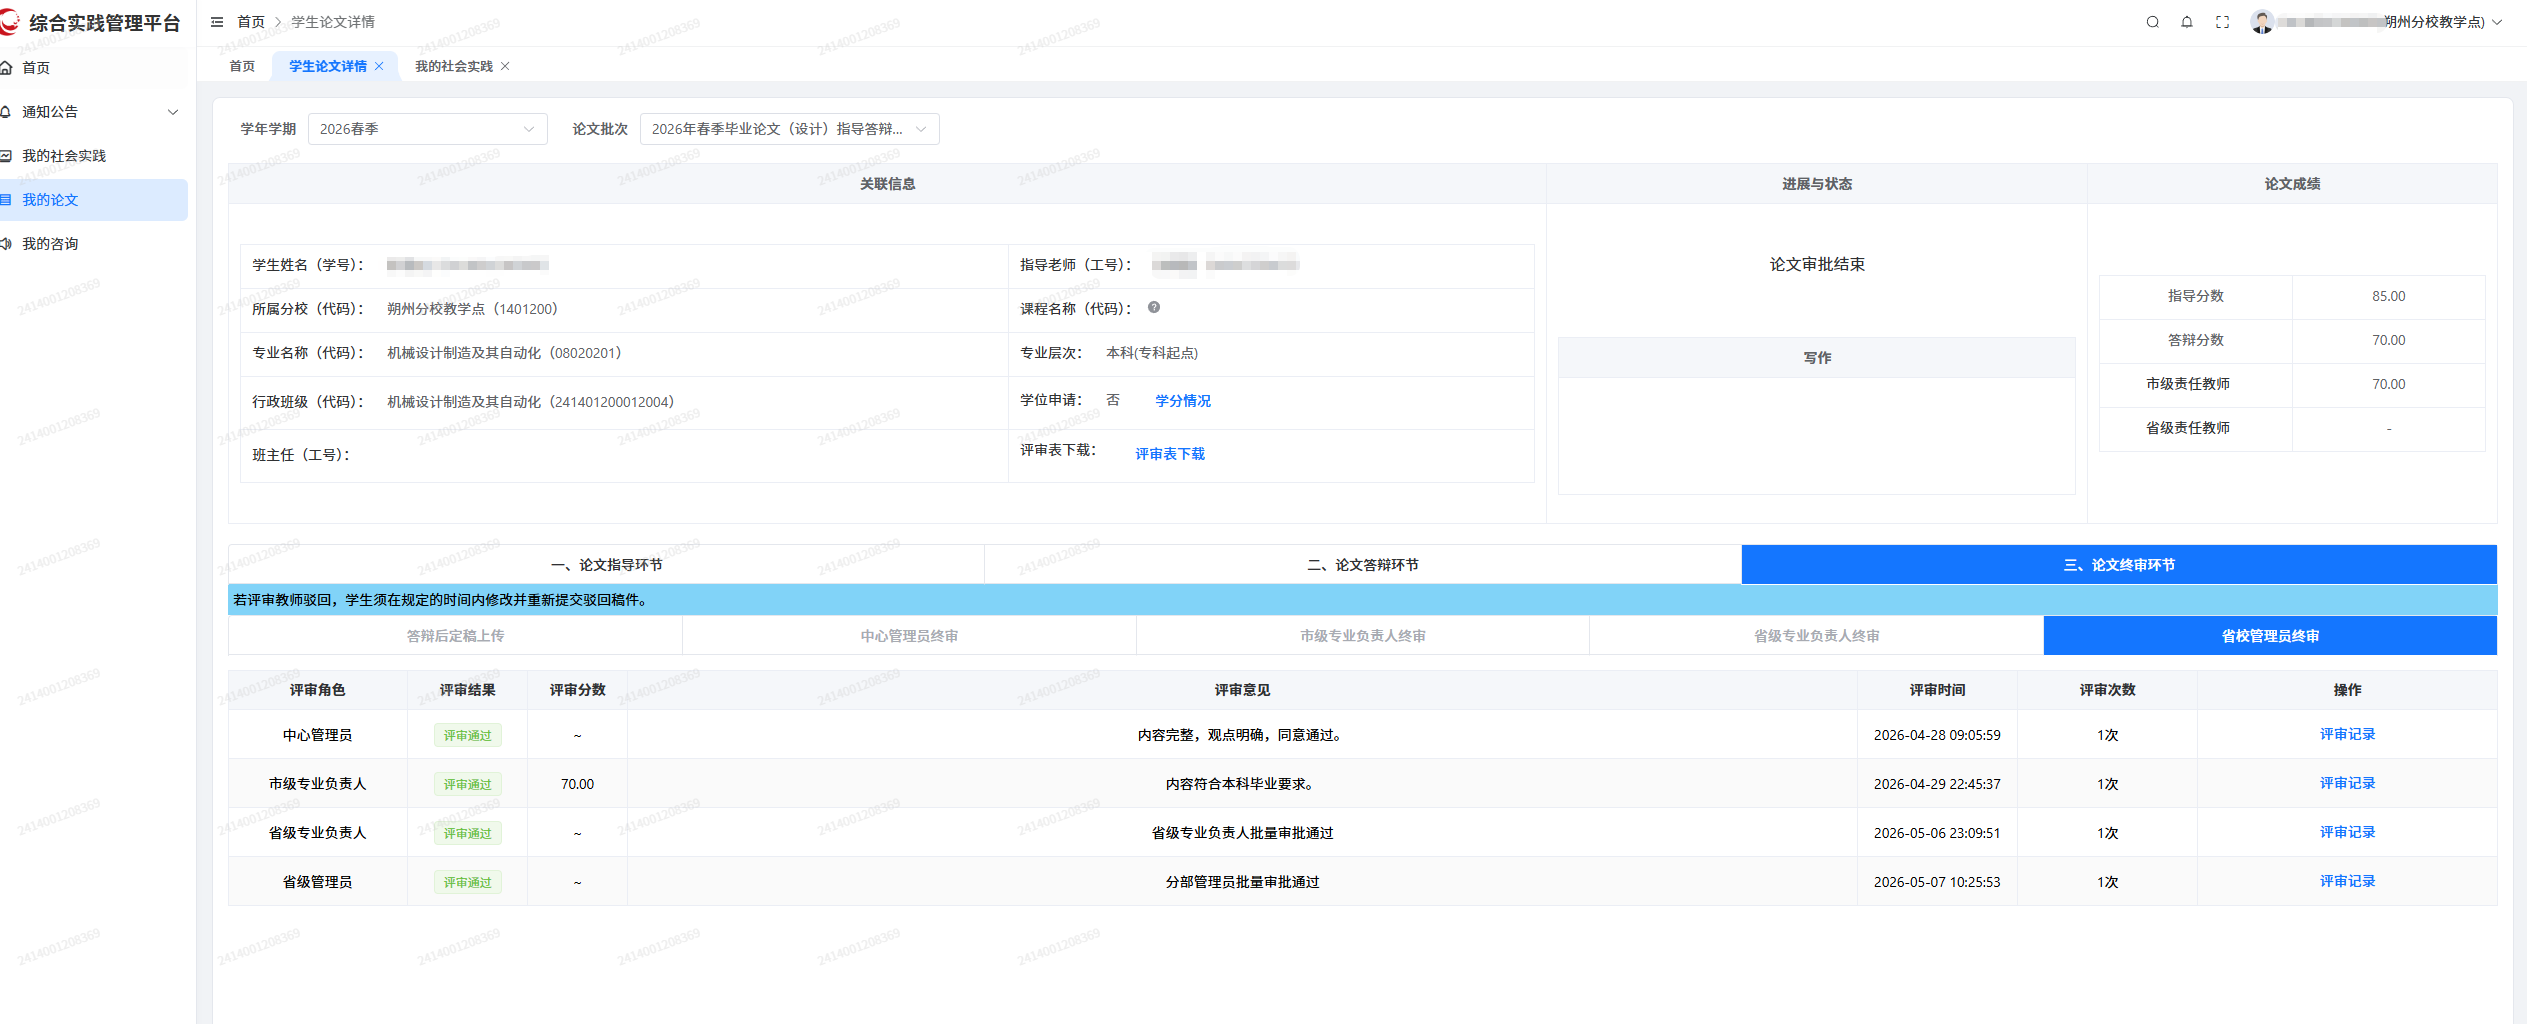Screen dimensions: 2527x1024
Task: Open the user account dropdown arrow
Action: 2497,22
